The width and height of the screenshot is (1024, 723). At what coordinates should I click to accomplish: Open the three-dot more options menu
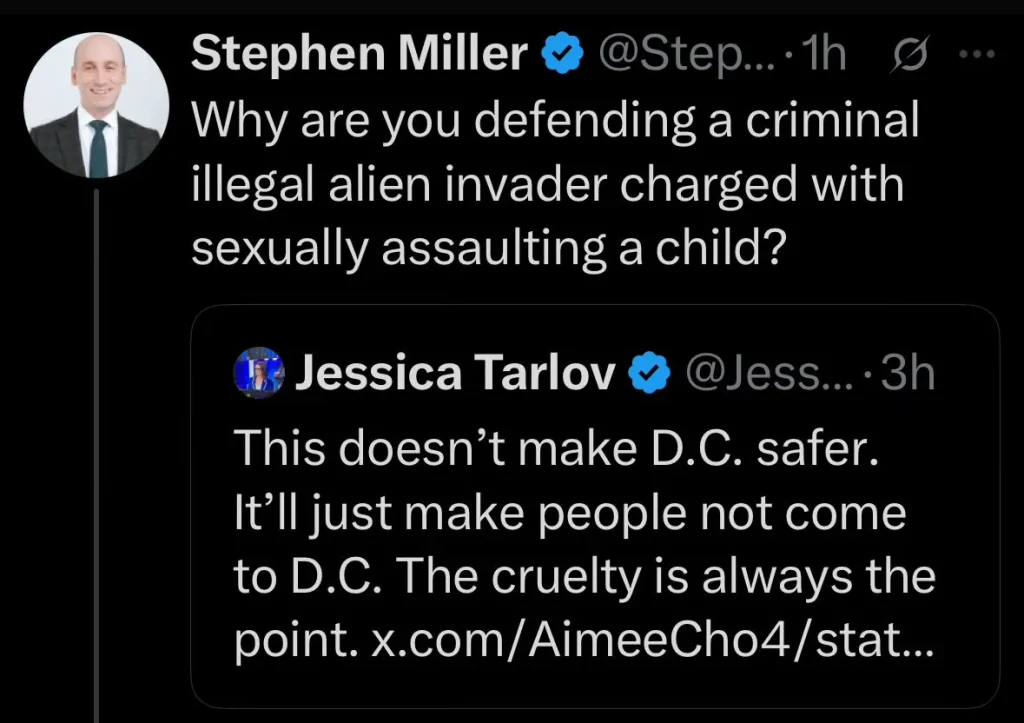click(x=971, y=56)
